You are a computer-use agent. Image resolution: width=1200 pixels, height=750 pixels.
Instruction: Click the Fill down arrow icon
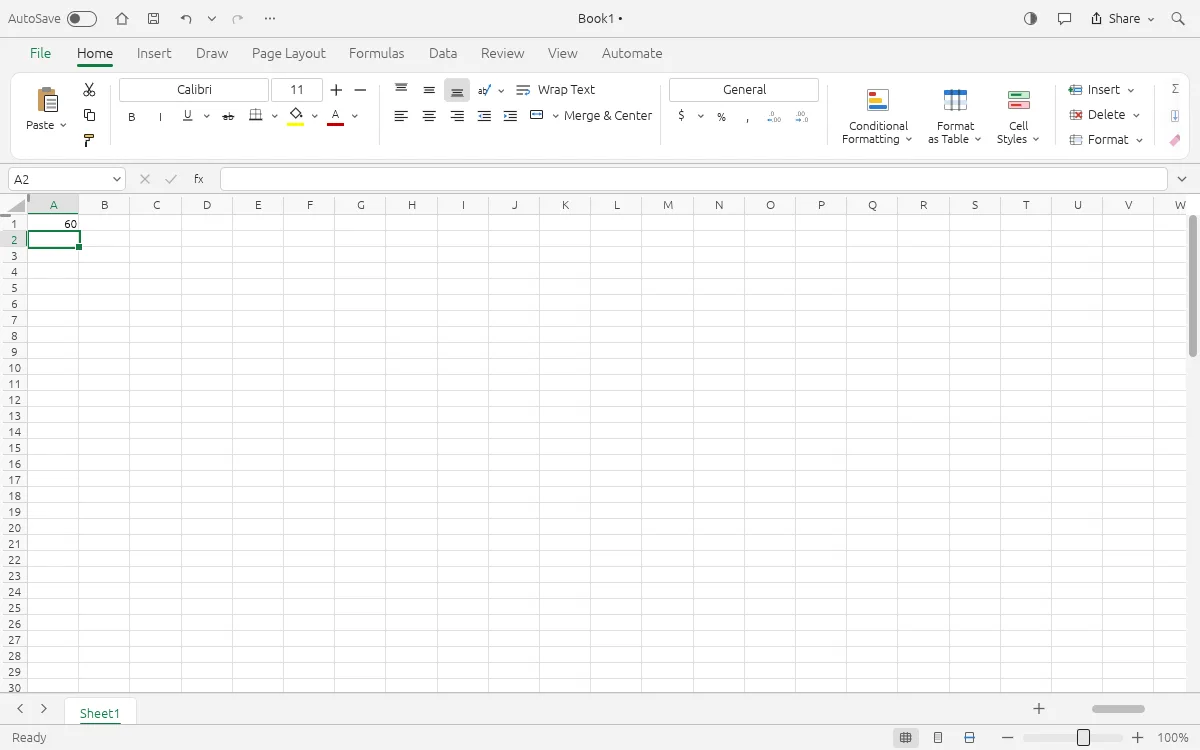pos(1175,115)
